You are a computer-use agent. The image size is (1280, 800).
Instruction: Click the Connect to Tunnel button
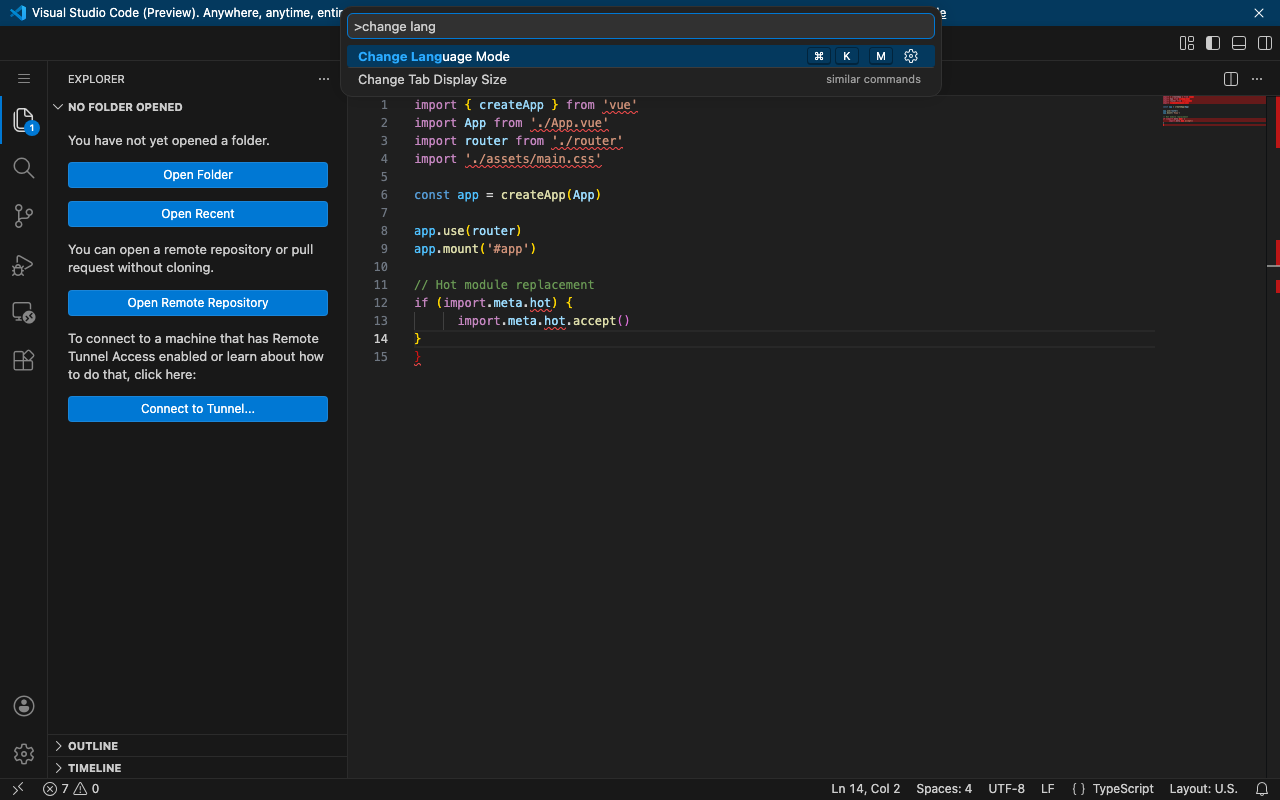click(x=198, y=409)
